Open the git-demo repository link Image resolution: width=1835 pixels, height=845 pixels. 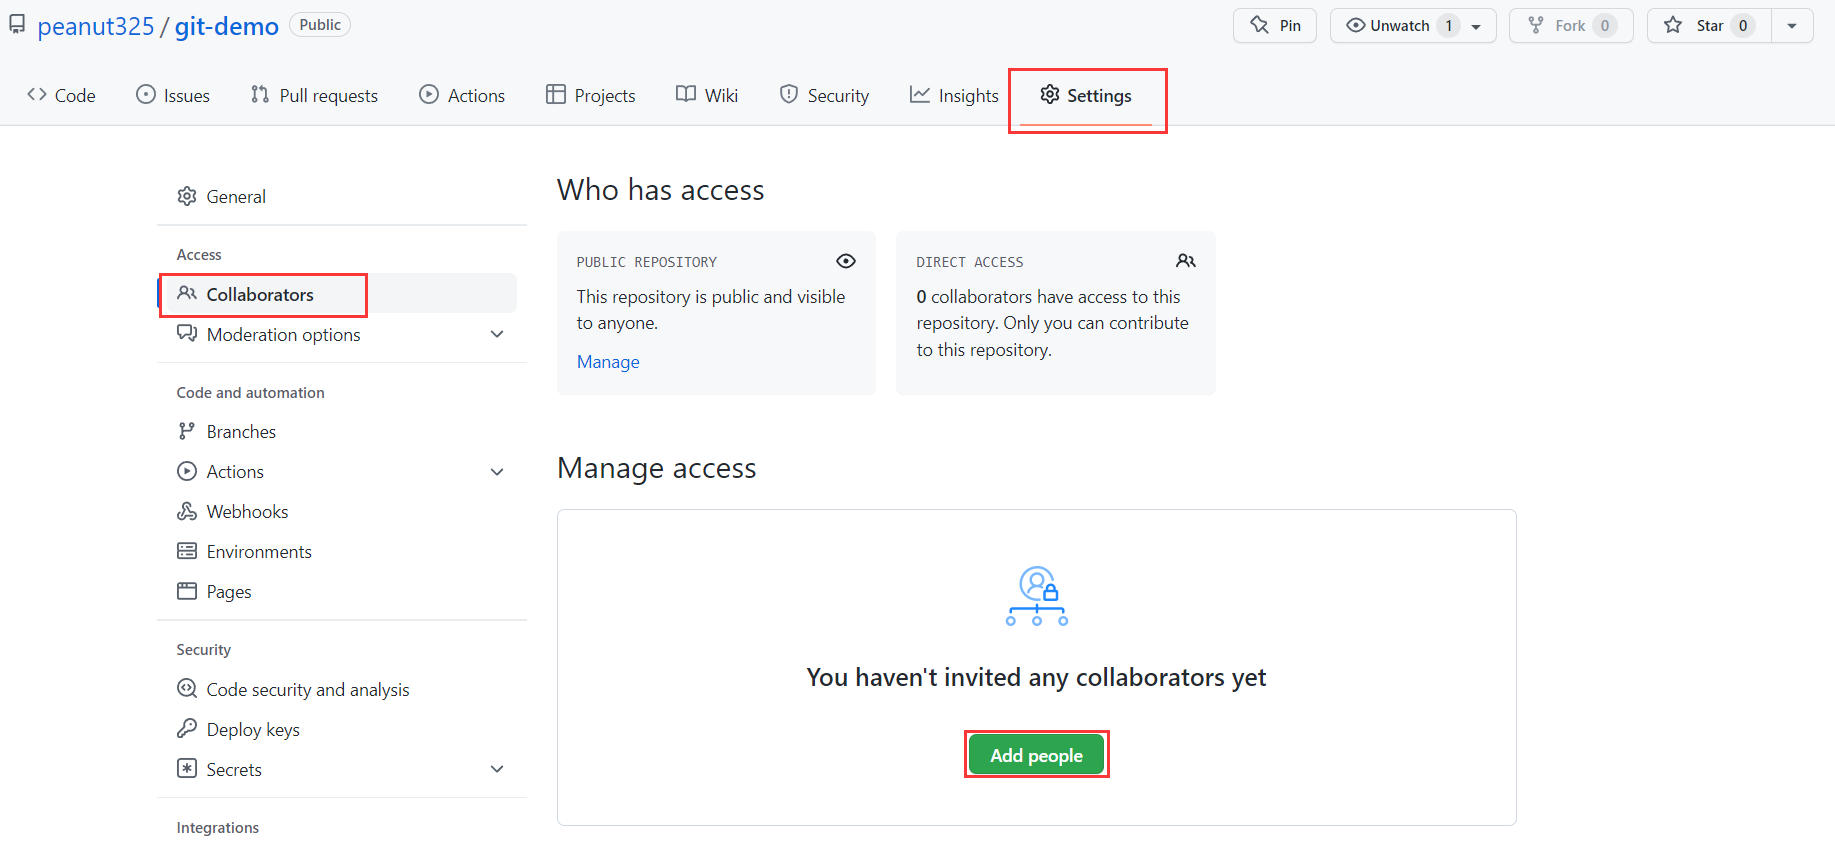pos(227,26)
